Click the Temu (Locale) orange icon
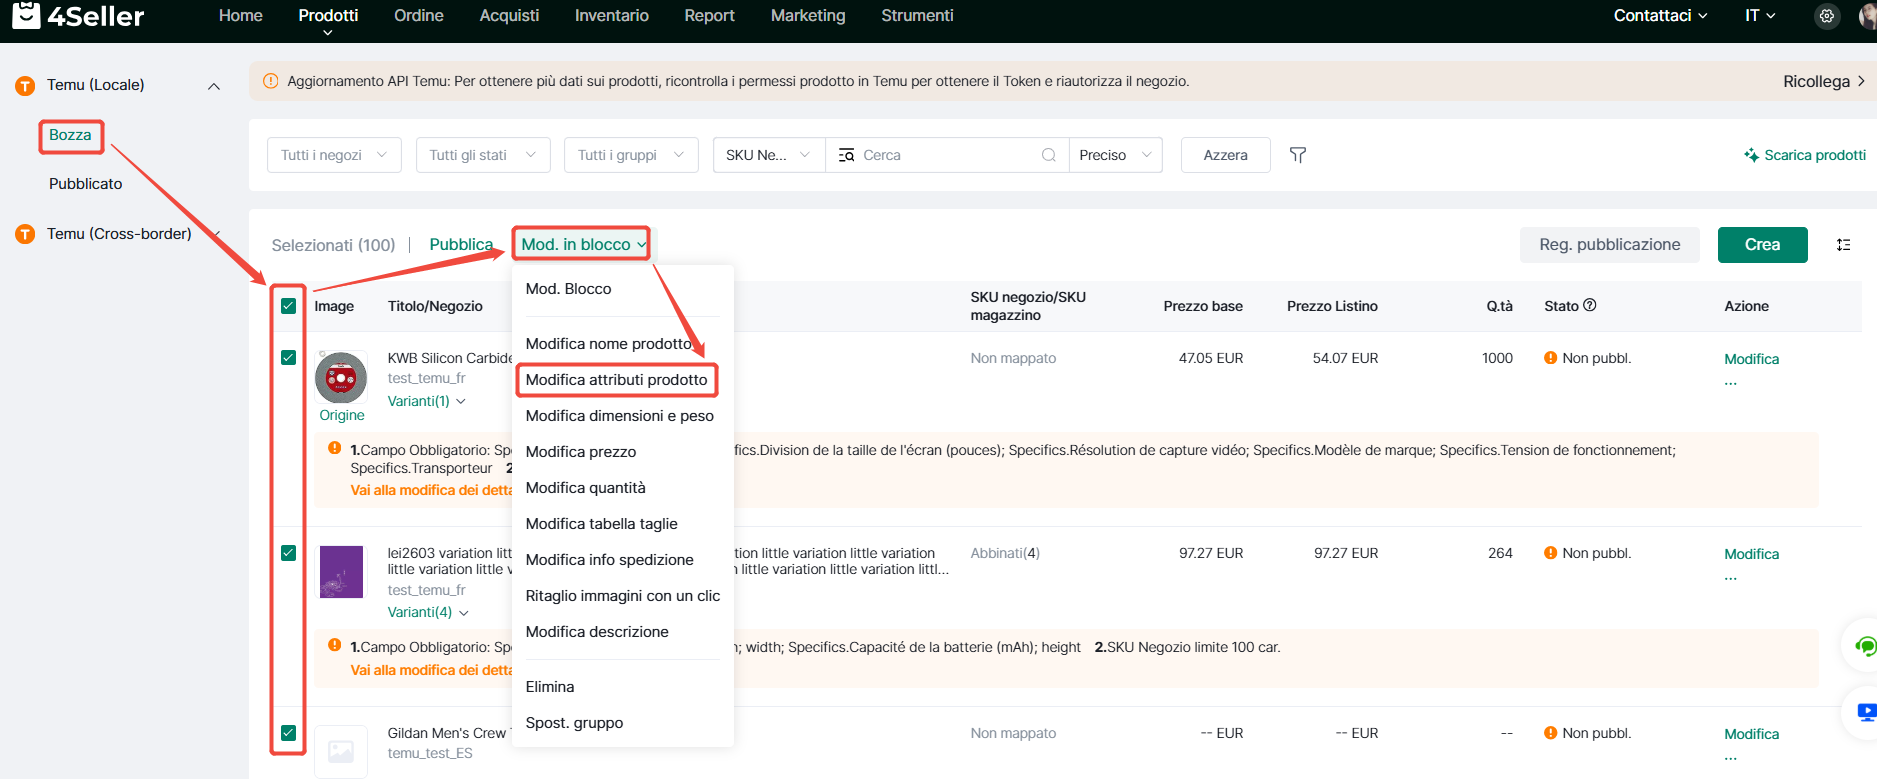1877x779 pixels. point(26,86)
